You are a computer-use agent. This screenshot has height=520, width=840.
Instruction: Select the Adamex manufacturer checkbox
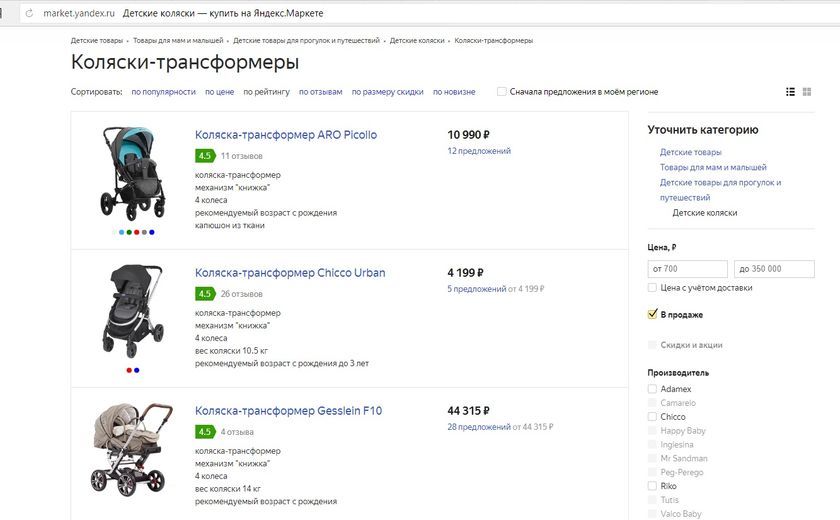[x=652, y=389]
